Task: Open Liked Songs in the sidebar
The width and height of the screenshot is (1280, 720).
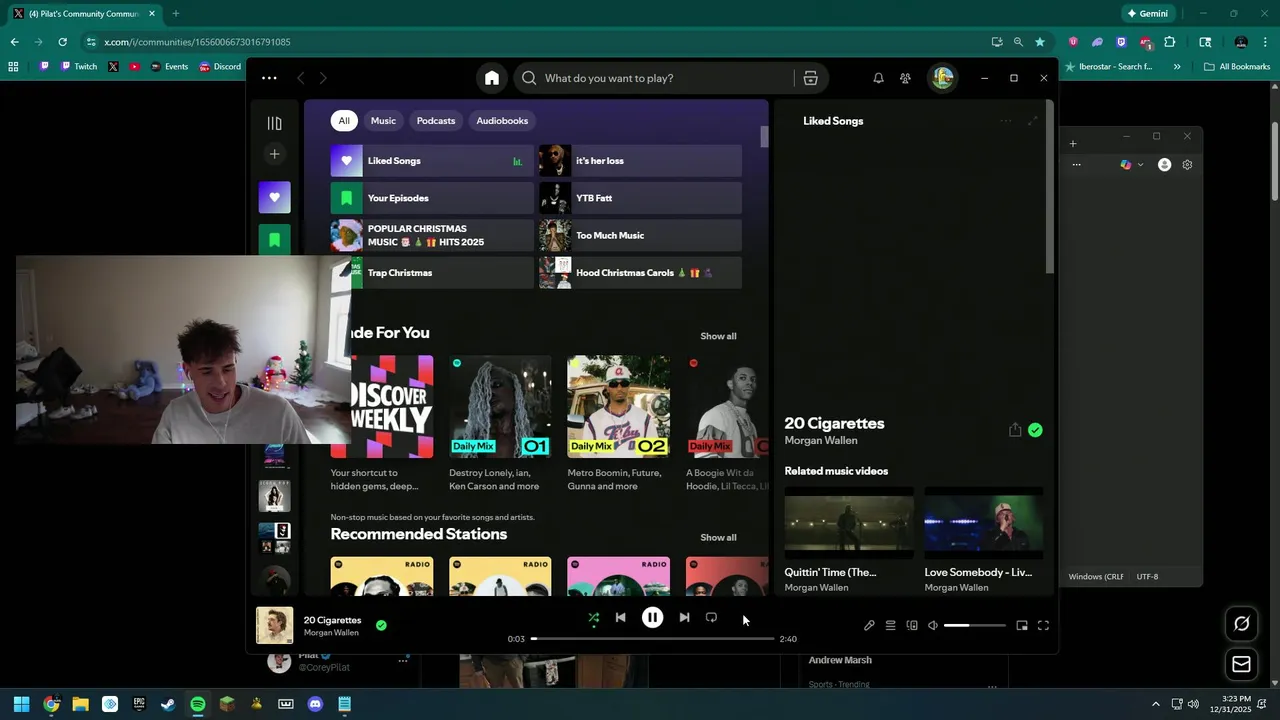Action: 275,197
